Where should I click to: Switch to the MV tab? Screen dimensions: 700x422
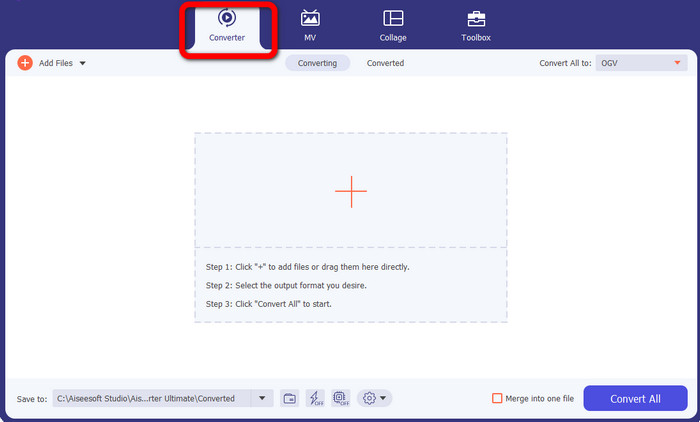(310, 27)
